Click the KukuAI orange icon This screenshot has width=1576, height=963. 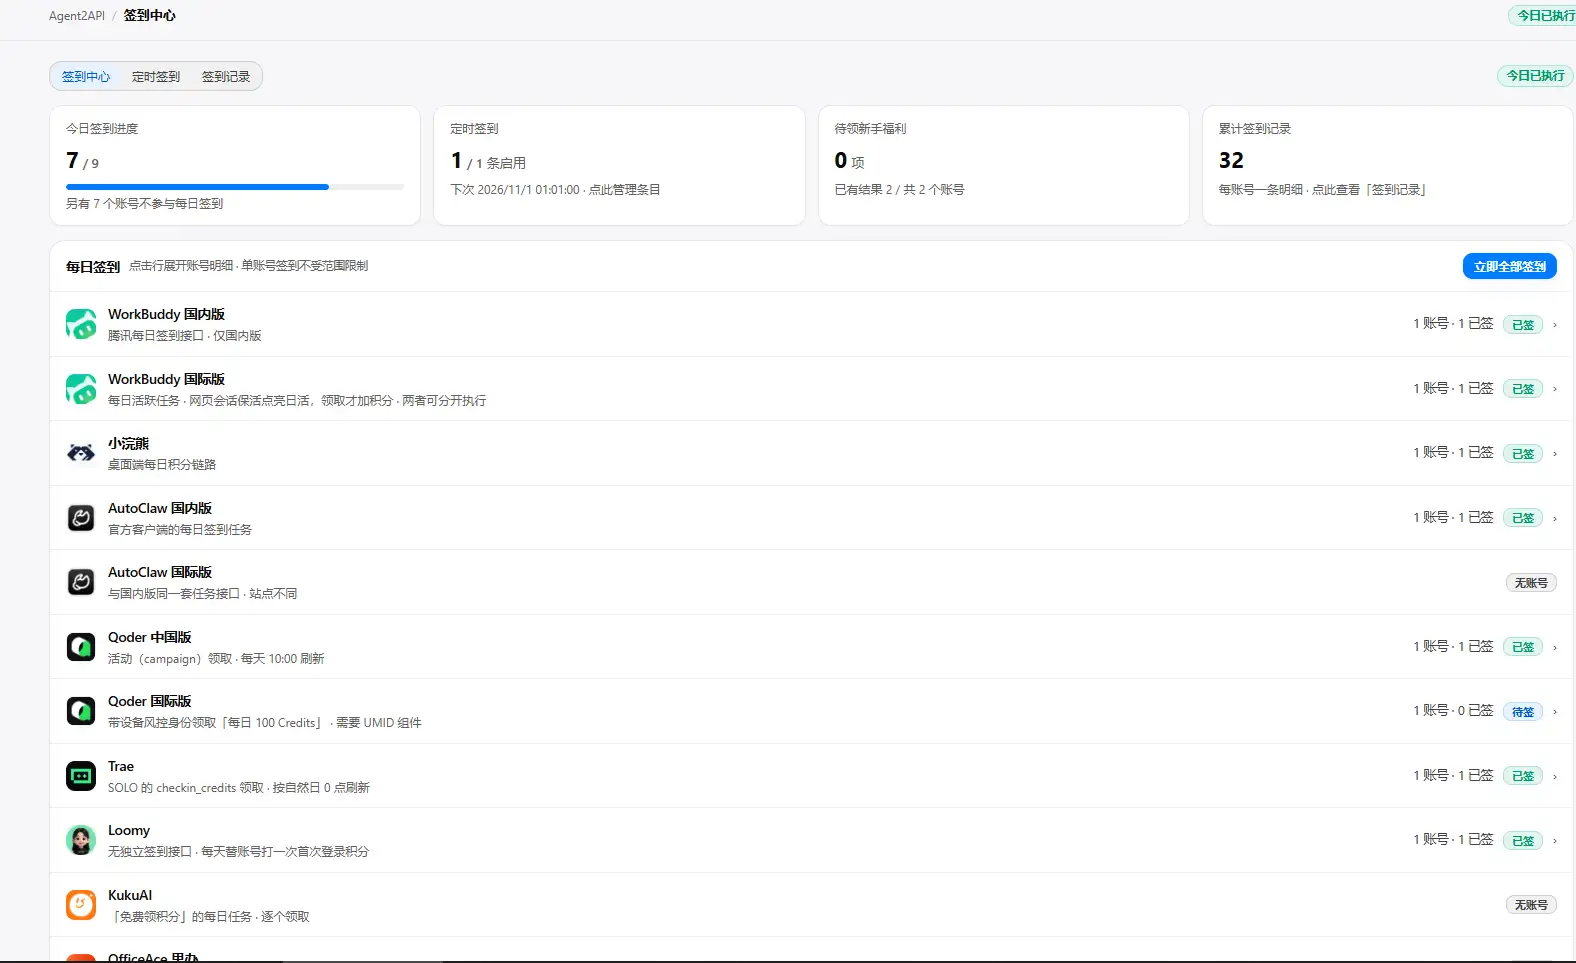point(81,905)
